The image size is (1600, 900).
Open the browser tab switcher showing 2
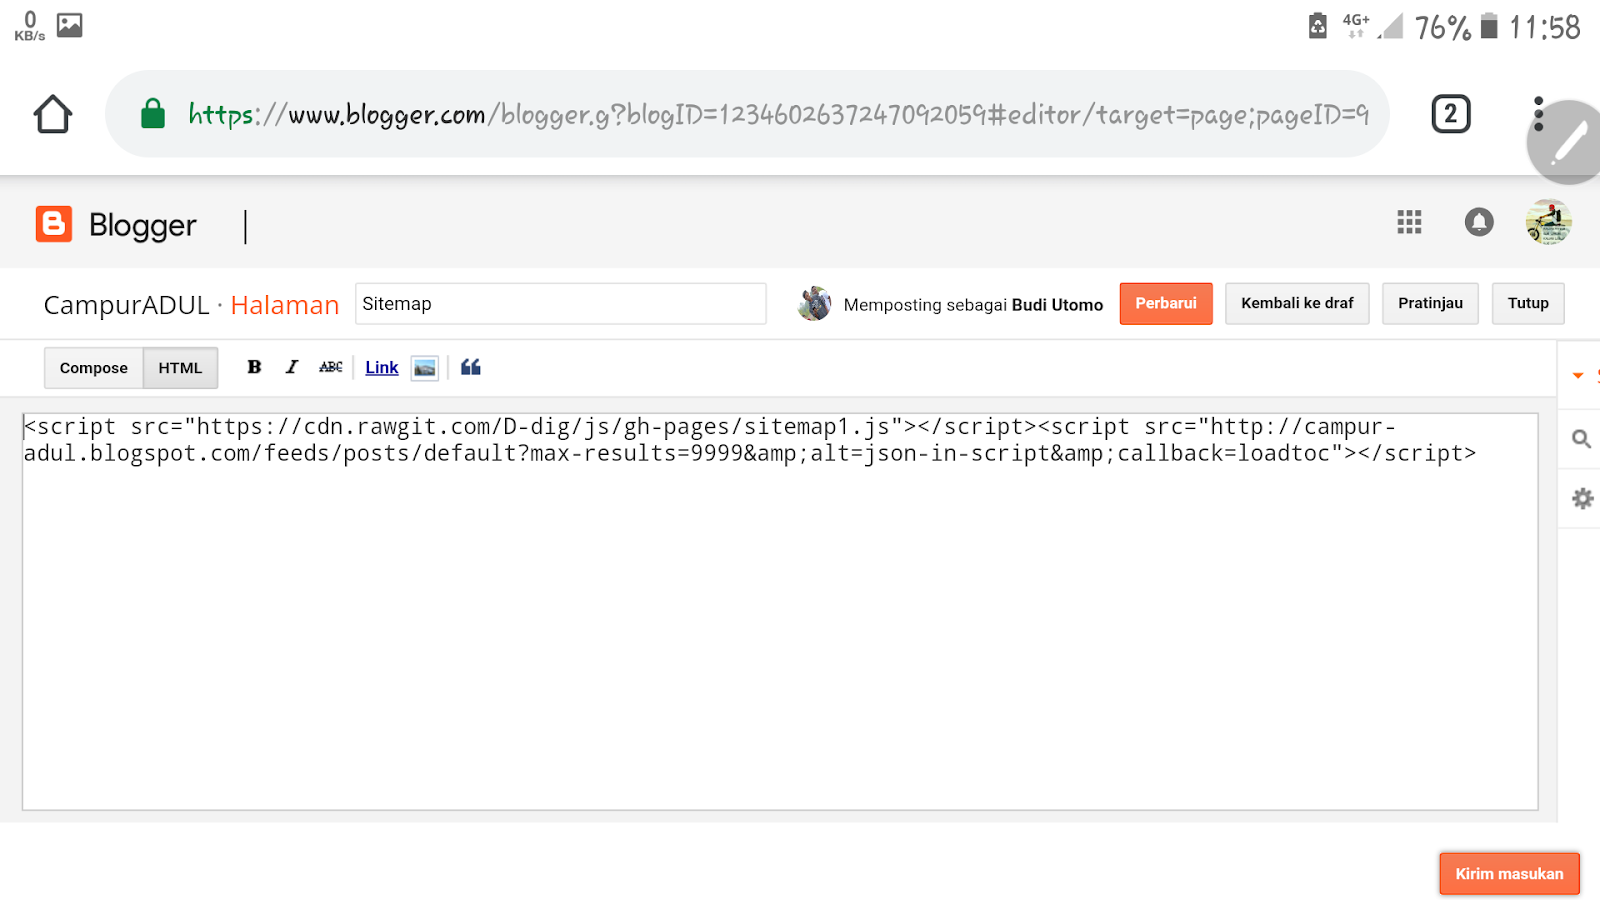[x=1451, y=114]
